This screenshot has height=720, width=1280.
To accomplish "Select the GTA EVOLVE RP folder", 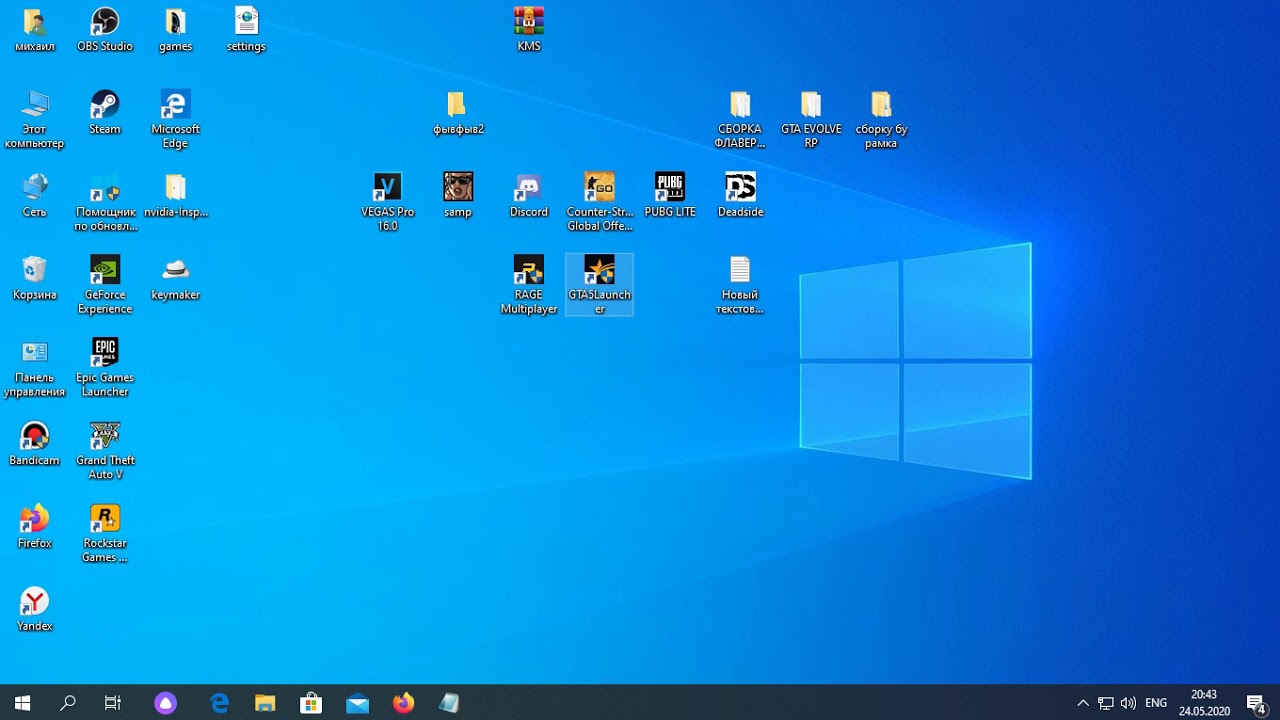I will click(811, 120).
